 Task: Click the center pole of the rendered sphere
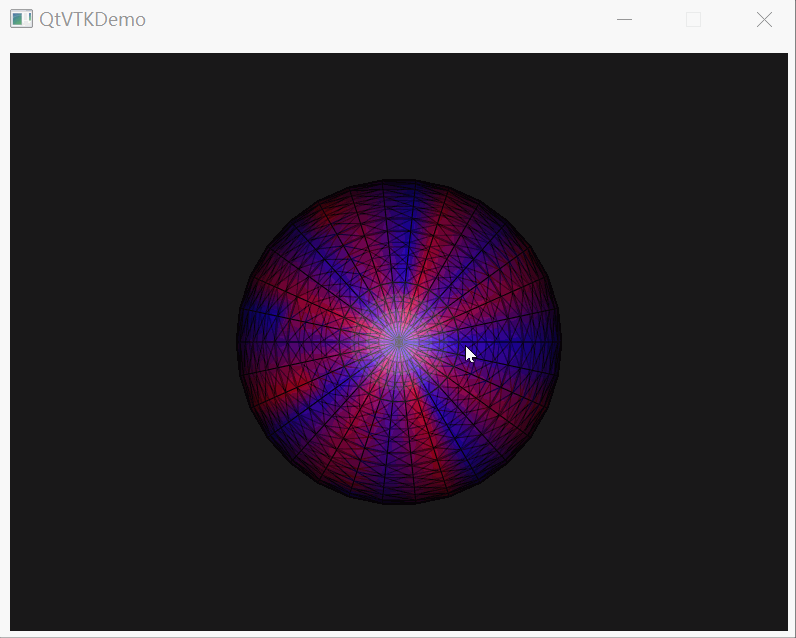(399, 342)
